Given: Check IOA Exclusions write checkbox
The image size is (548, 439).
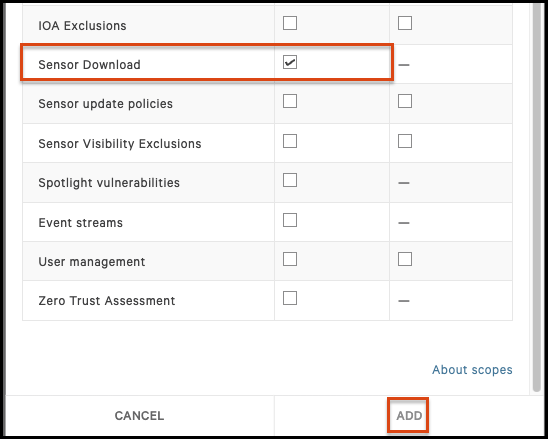Looking at the screenshot, I should [405, 23].
